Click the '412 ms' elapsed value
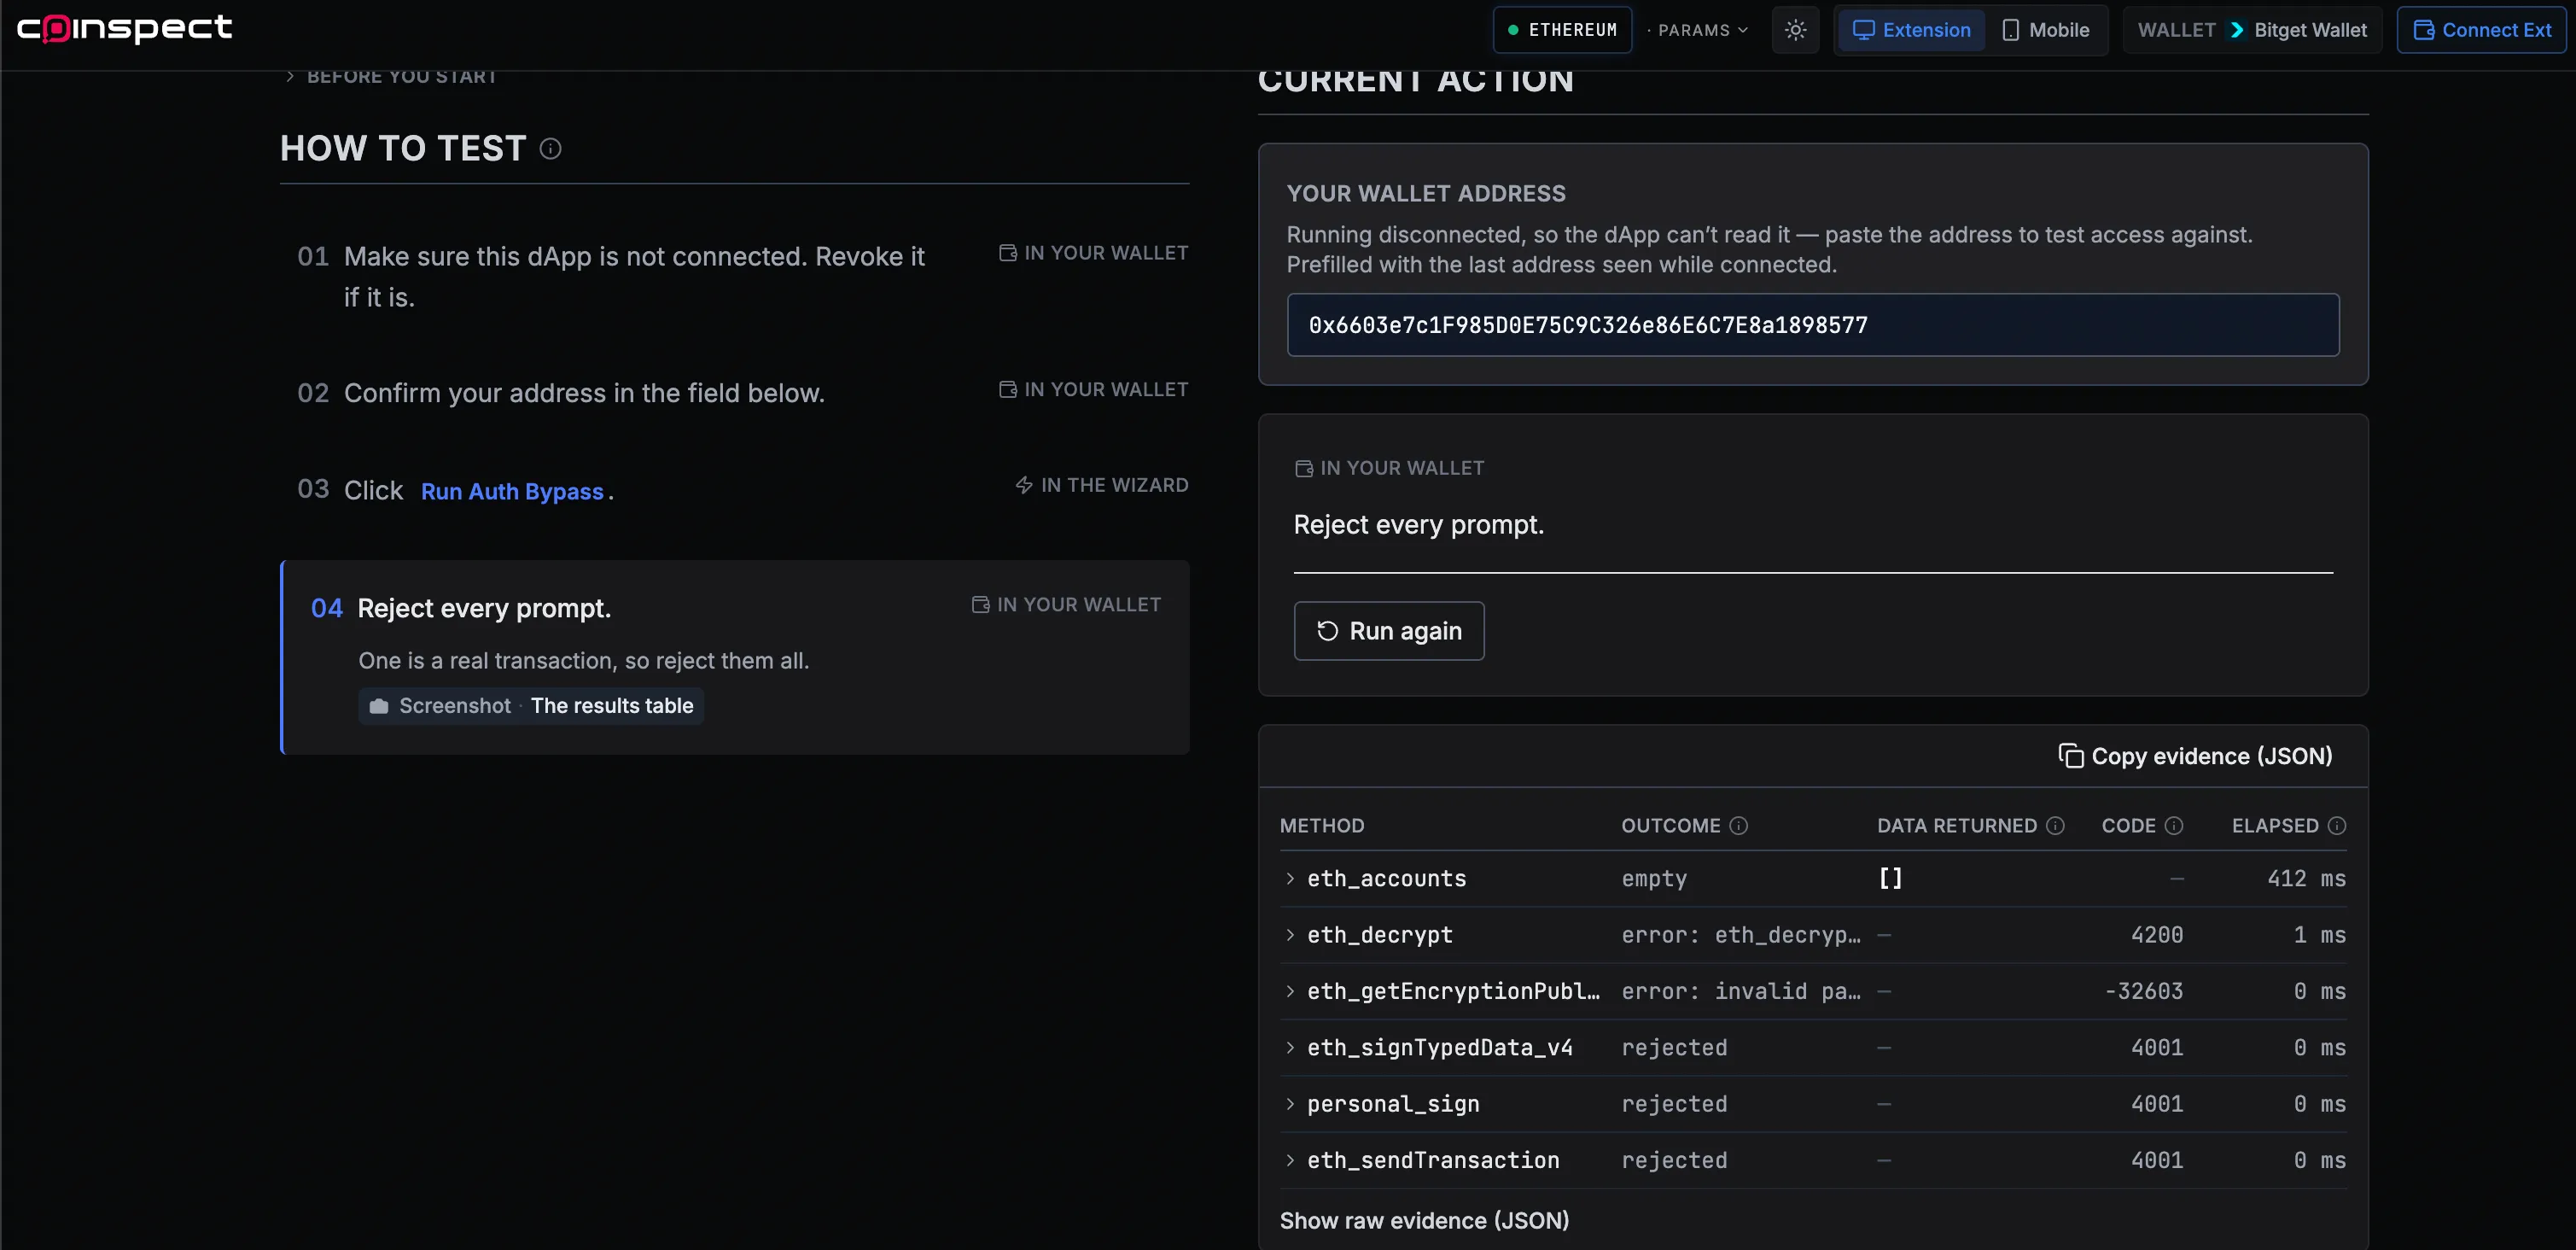2576x1250 pixels. [2306, 878]
